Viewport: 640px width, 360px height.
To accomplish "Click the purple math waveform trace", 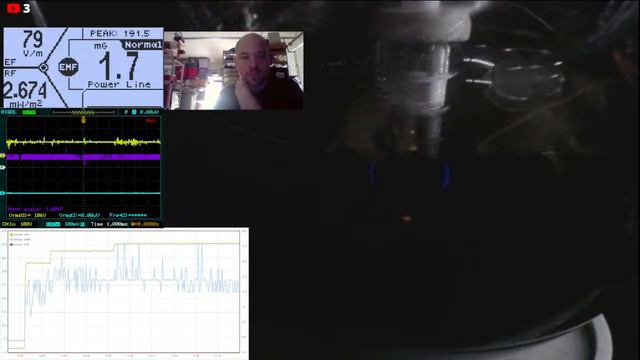I will tap(83, 157).
